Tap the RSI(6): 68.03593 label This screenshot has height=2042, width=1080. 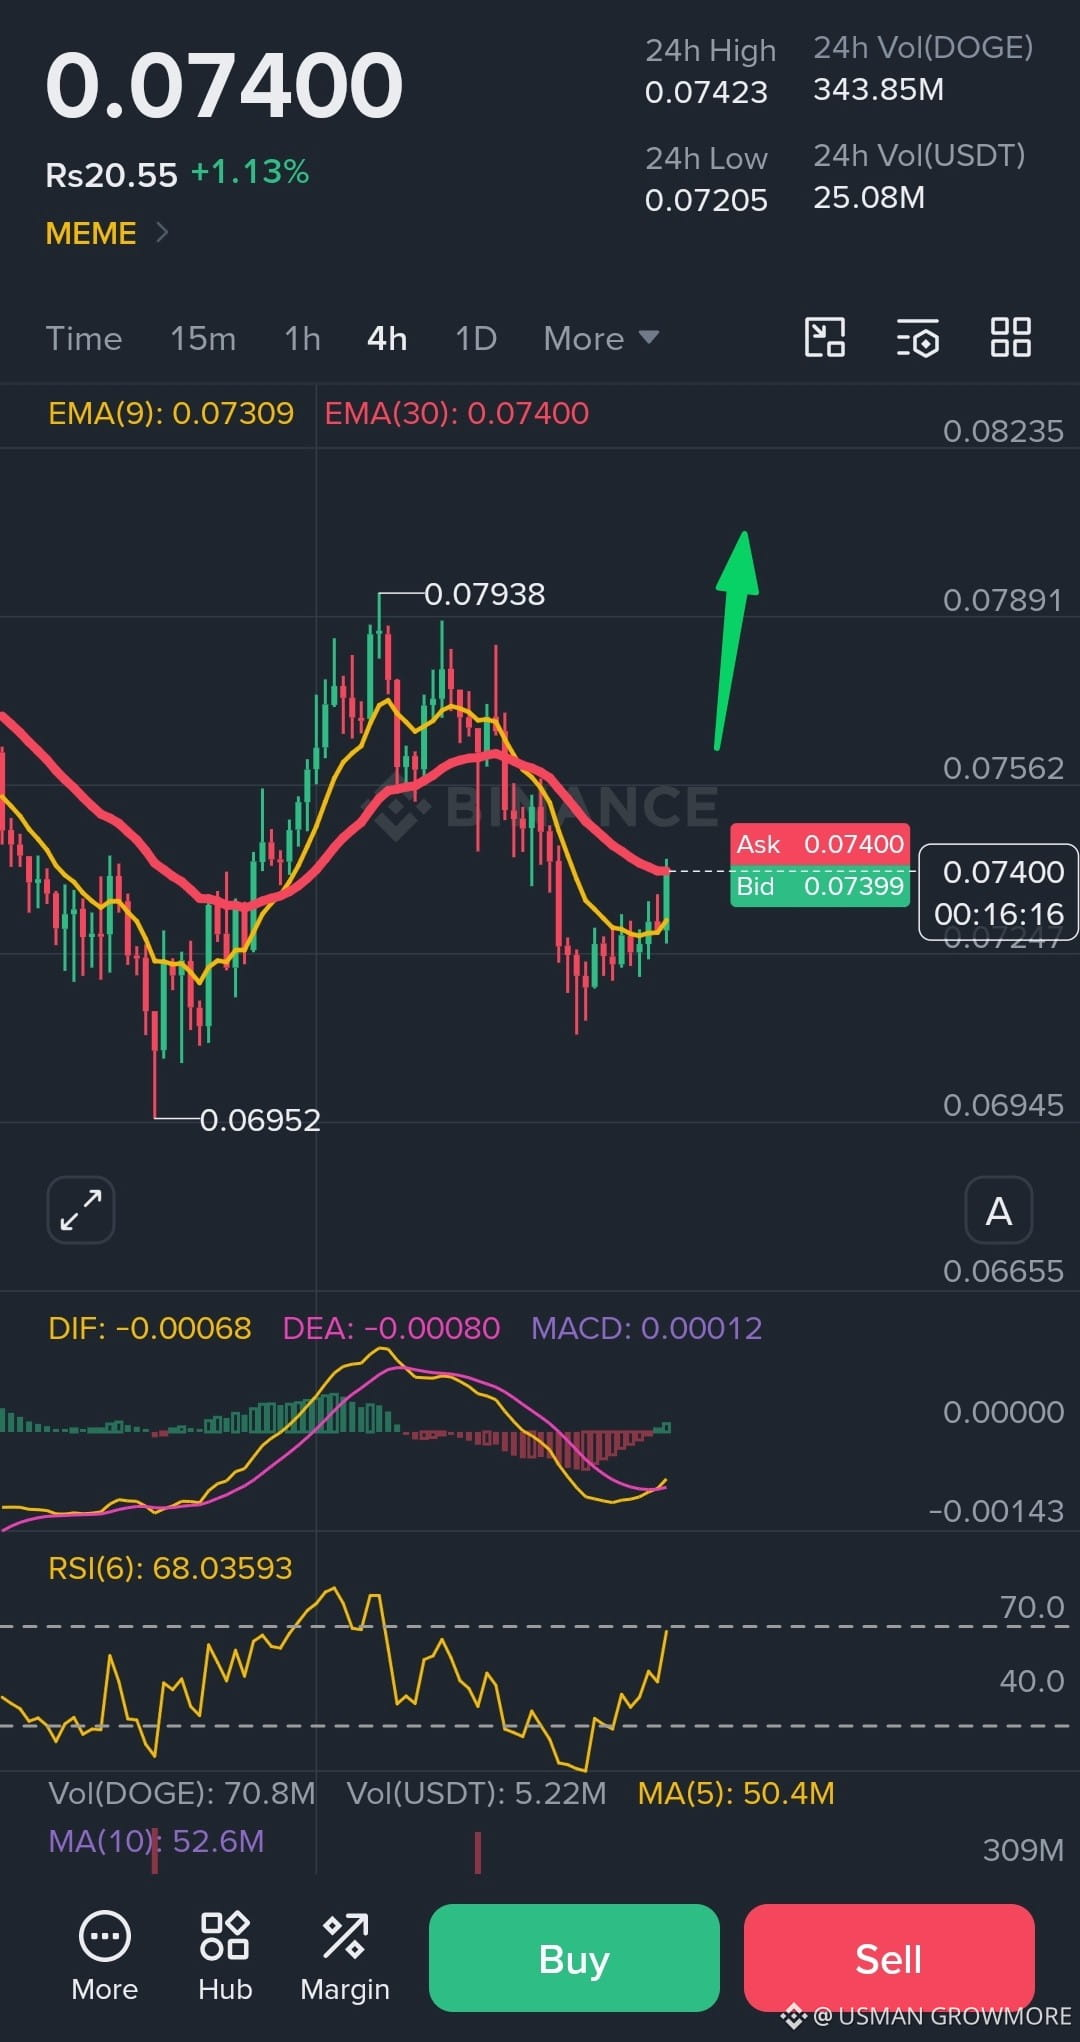(170, 1567)
